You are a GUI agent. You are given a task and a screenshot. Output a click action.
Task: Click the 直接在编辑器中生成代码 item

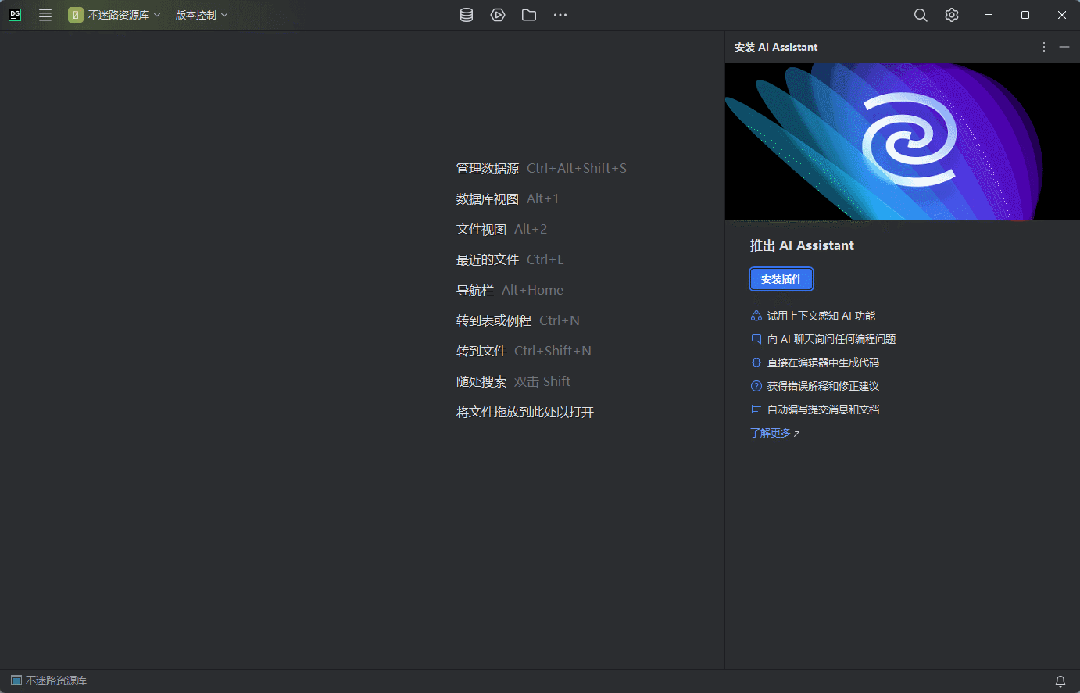point(823,362)
